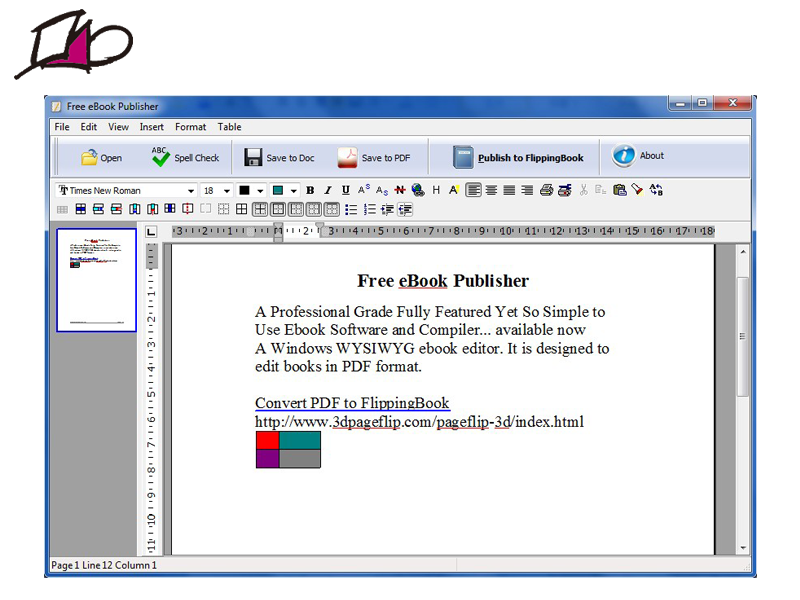Click the text highlight A icon
This screenshot has height=600, width=800.
coord(454,190)
